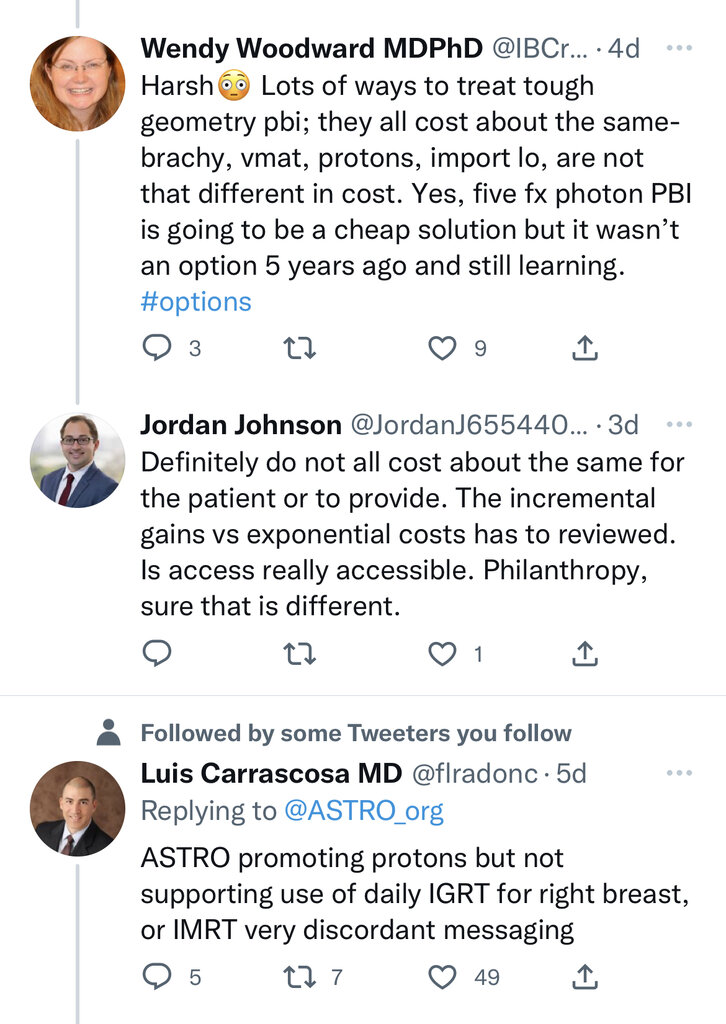The height and width of the screenshot is (1024, 726).
Task: Share Jordan Johnson's tweet
Action: pyautogui.click(x=585, y=654)
